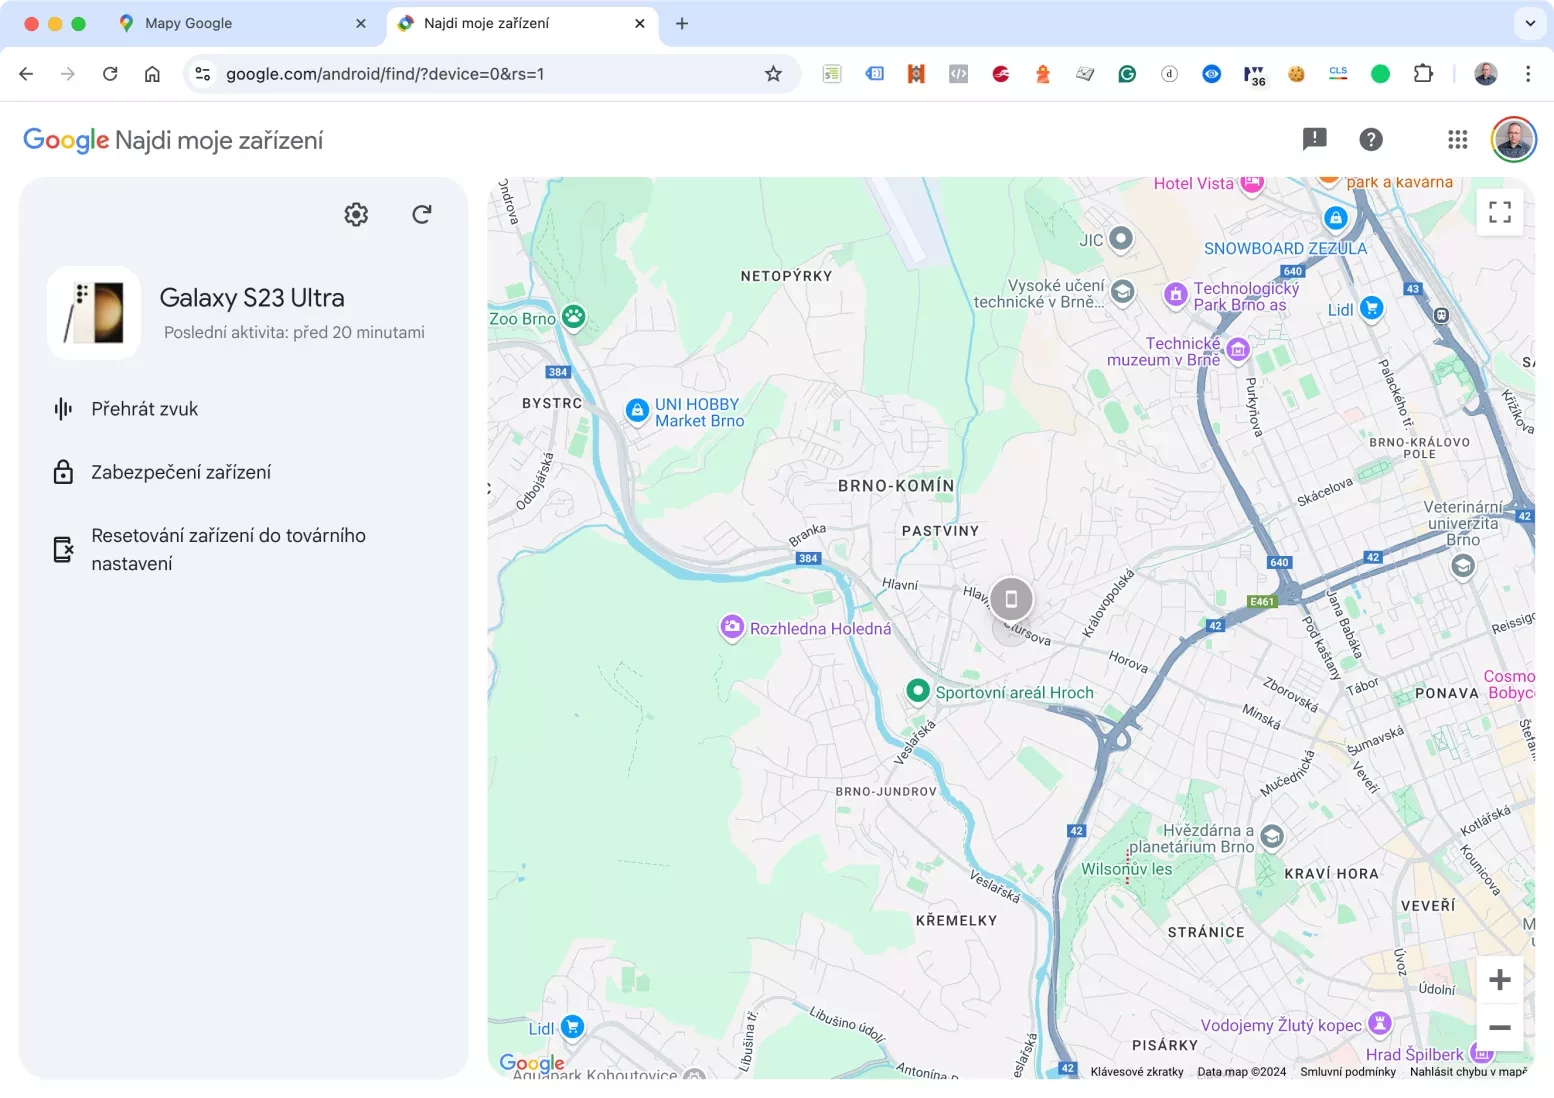Click Grammarly extension icon

(x=1127, y=74)
